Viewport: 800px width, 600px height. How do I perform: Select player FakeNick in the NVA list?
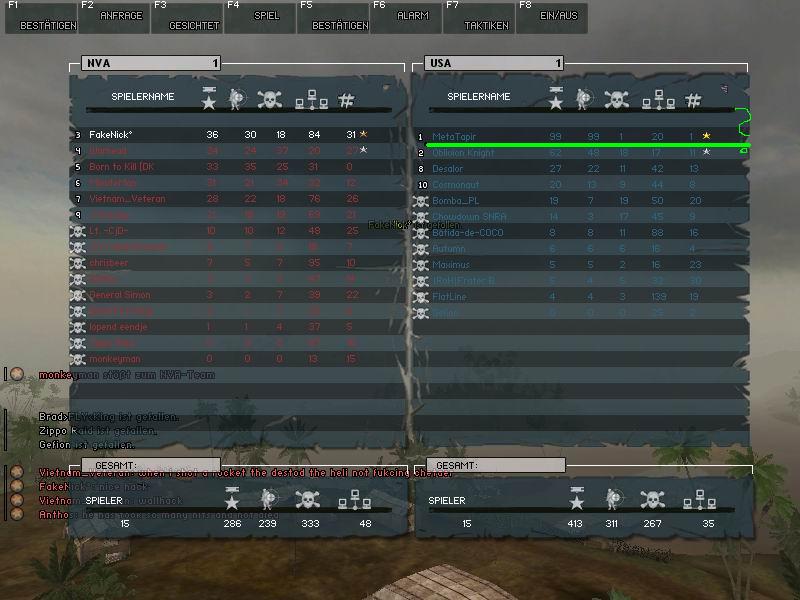pos(111,135)
